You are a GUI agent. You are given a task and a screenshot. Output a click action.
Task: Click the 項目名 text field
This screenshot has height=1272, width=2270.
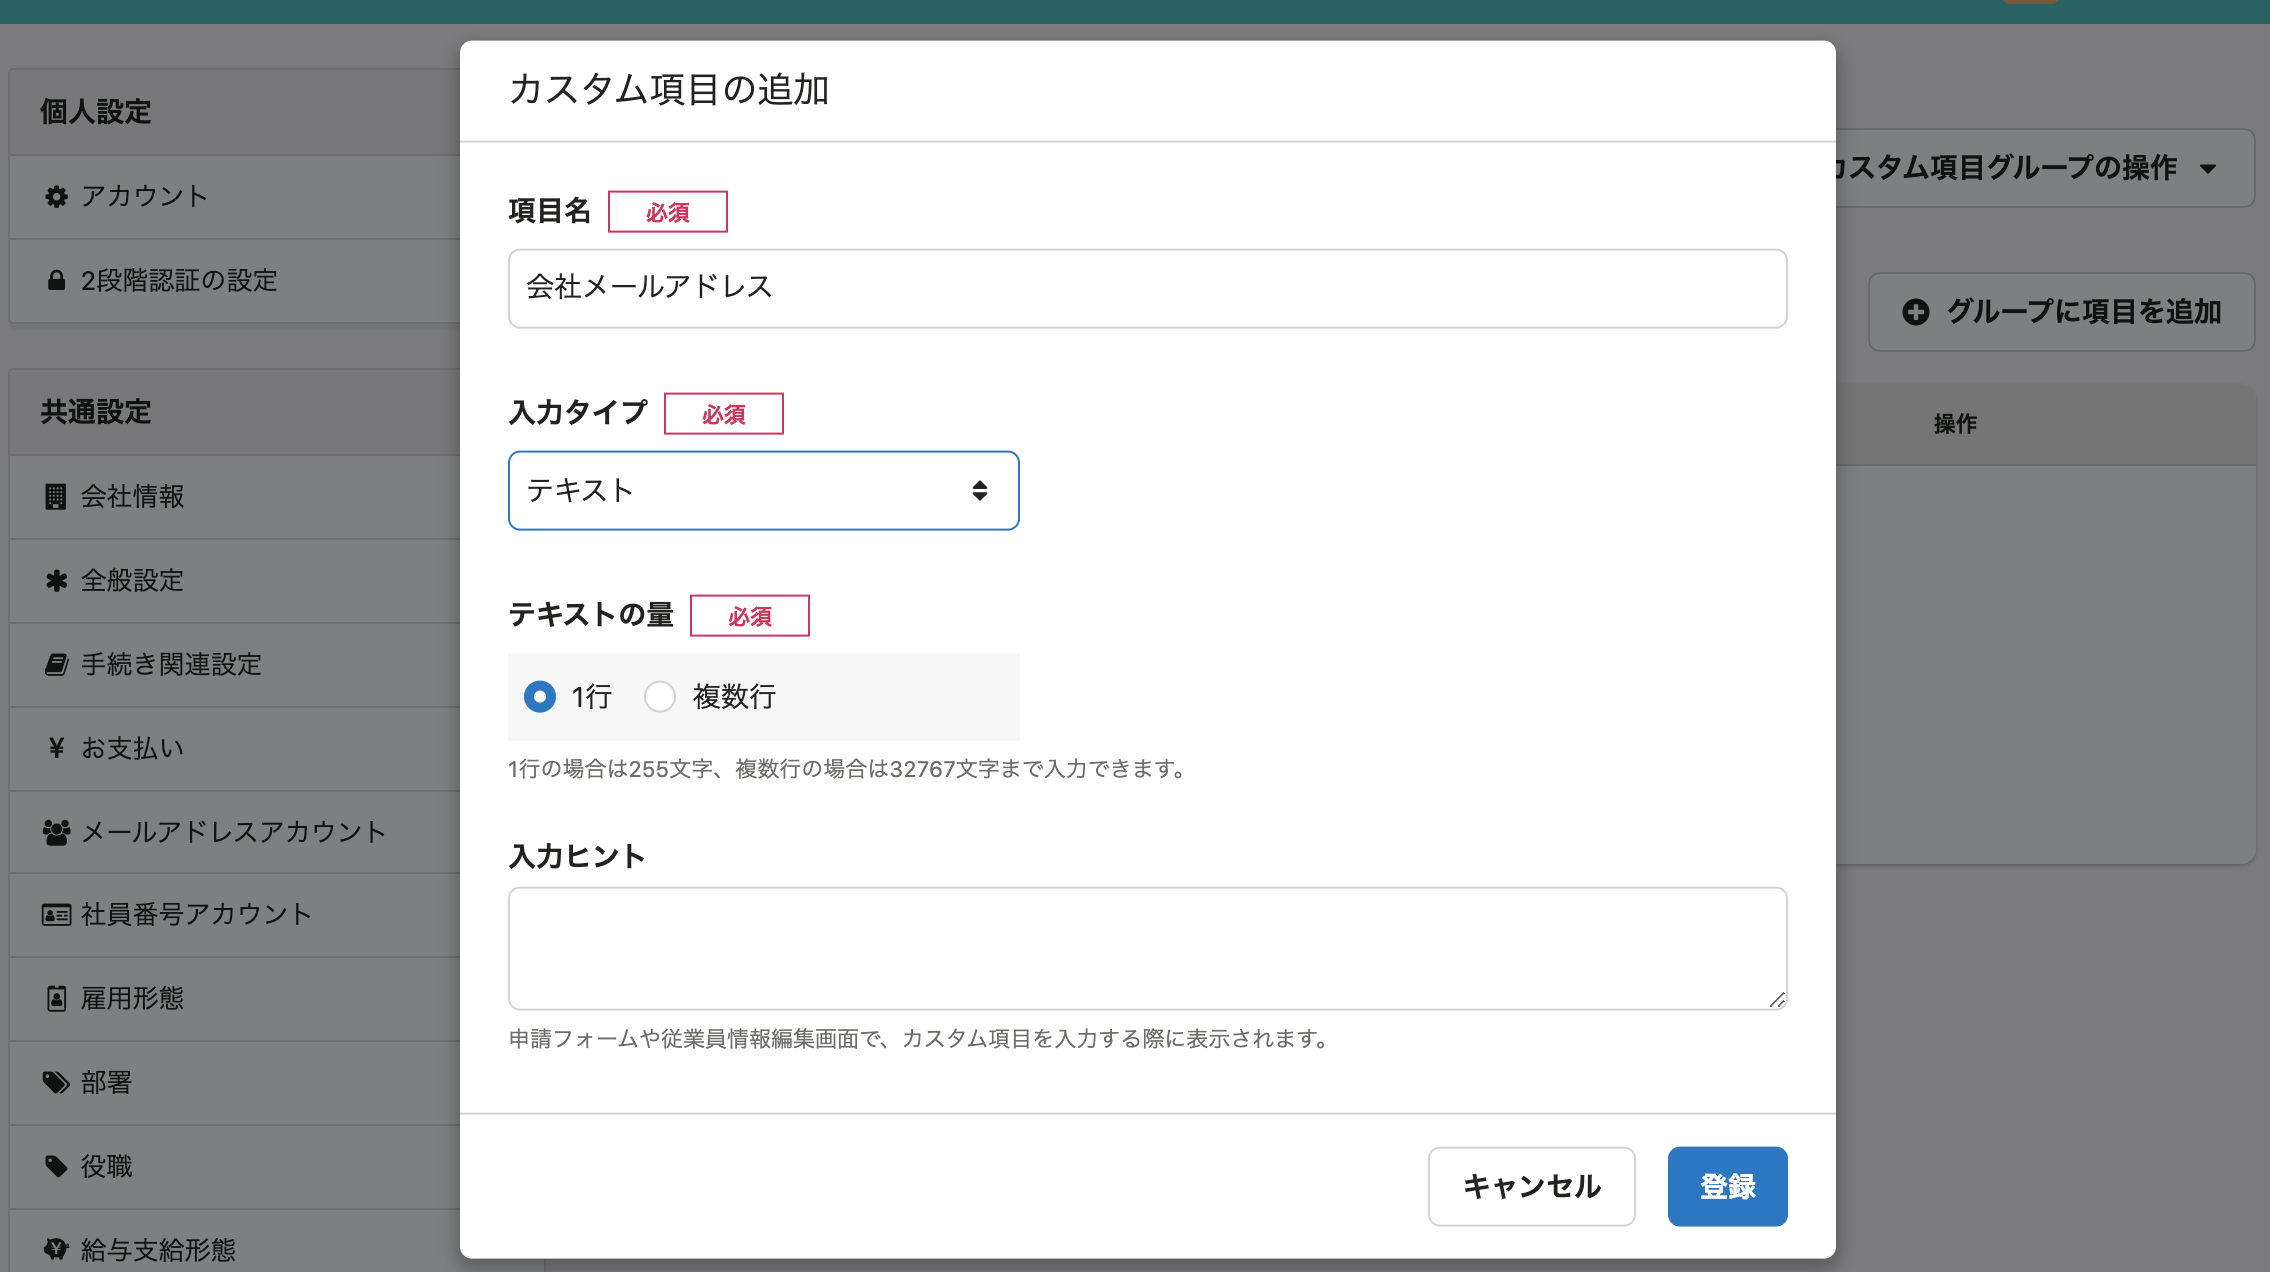coord(1147,289)
